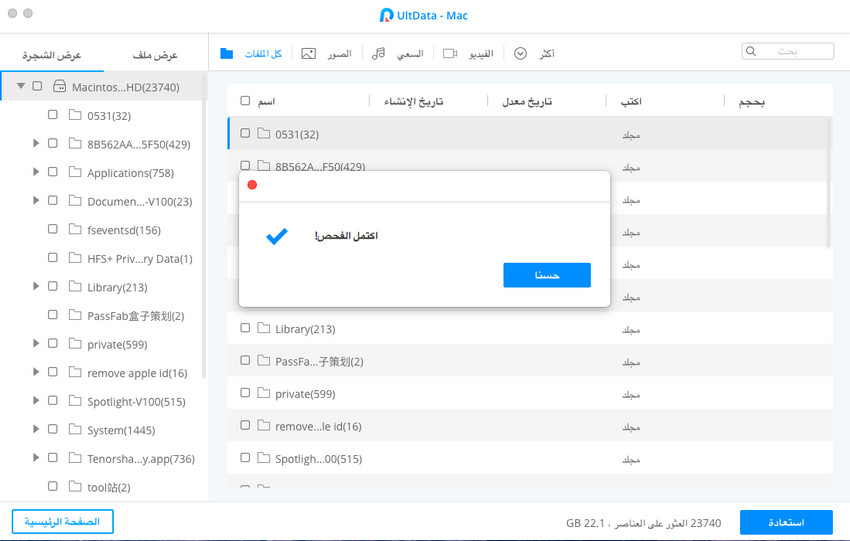Click the private(599) folder icon in table

pyautogui.click(x=263, y=393)
